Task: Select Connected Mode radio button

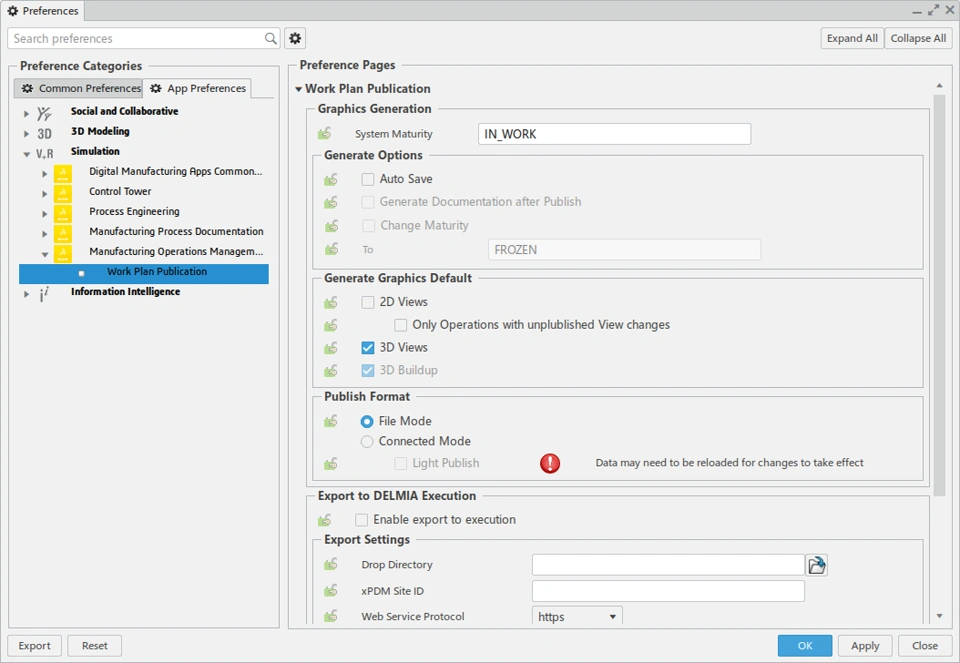Action: (367, 441)
